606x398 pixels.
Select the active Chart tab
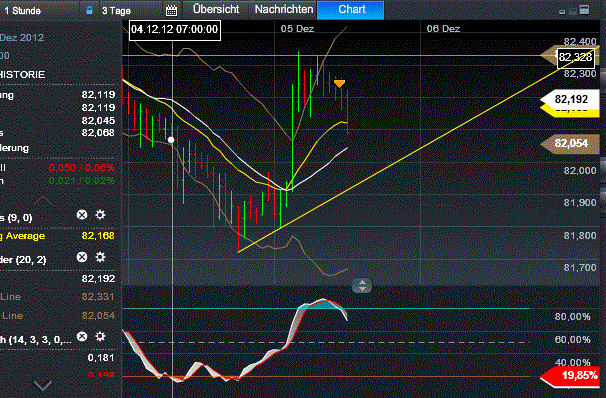pyautogui.click(x=351, y=10)
